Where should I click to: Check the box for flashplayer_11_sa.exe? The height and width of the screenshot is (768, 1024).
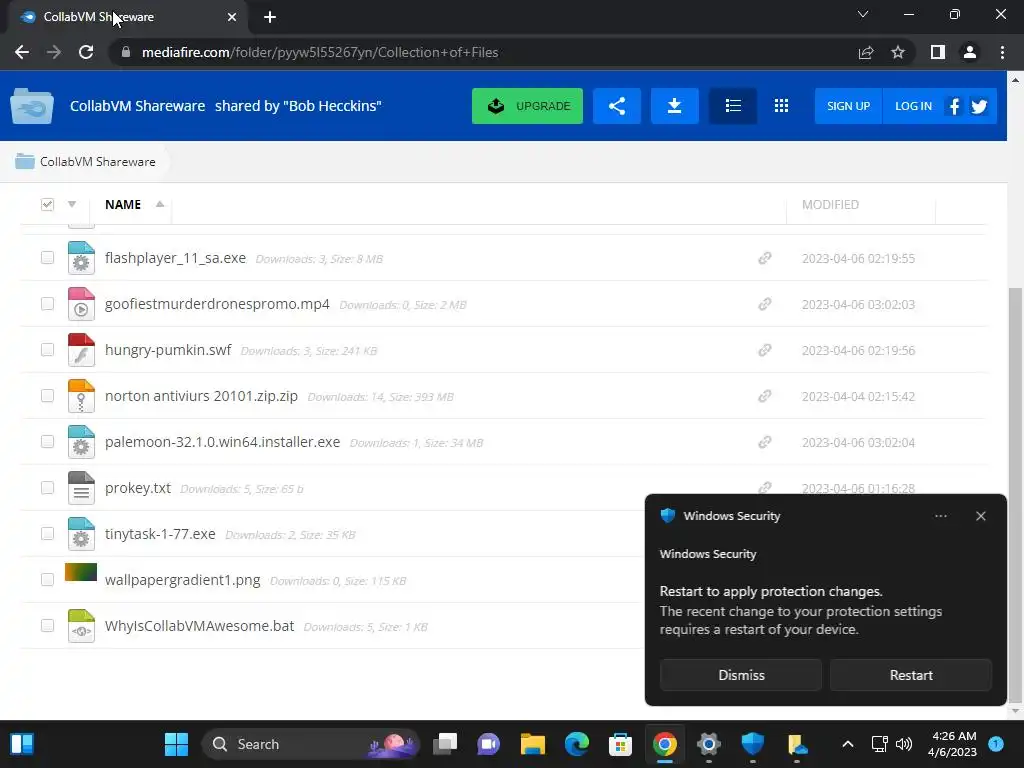(x=47, y=257)
